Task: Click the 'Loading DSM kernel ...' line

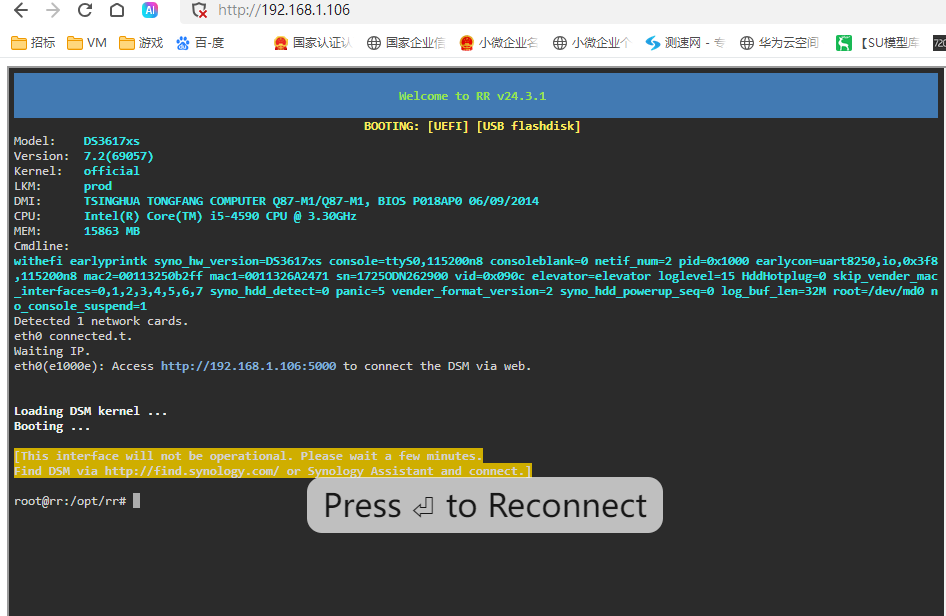Action: pos(90,411)
